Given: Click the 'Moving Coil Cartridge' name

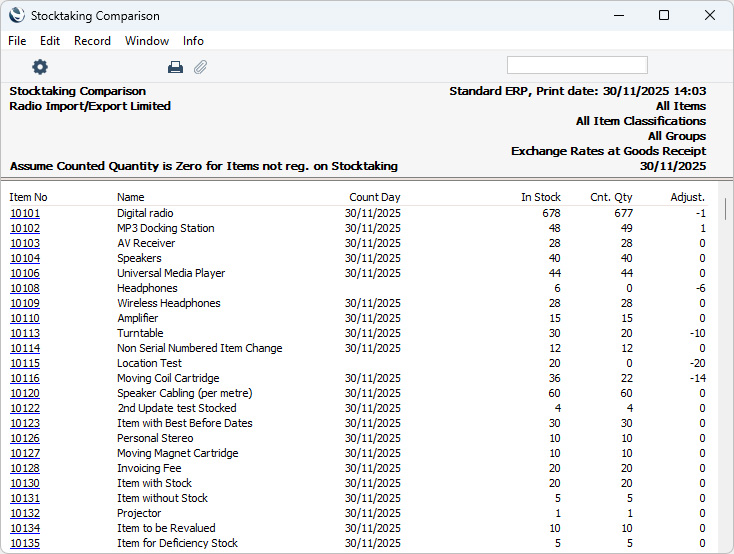Looking at the screenshot, I should tap(168, 378).
